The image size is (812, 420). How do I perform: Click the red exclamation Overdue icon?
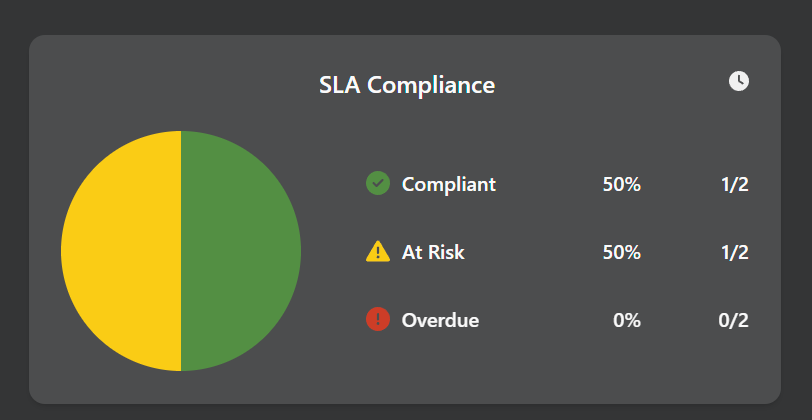(x=378, y=320)
